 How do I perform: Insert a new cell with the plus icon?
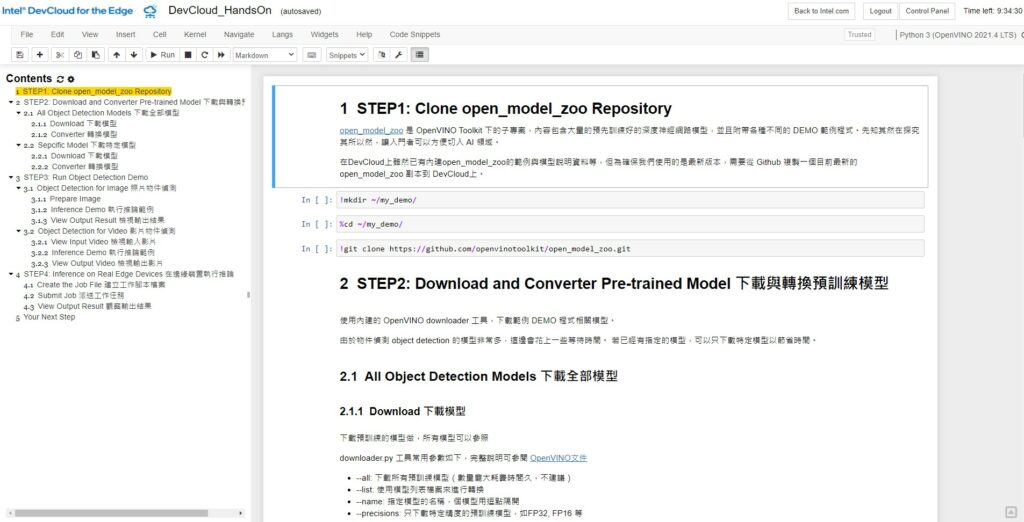click(40, 55)
